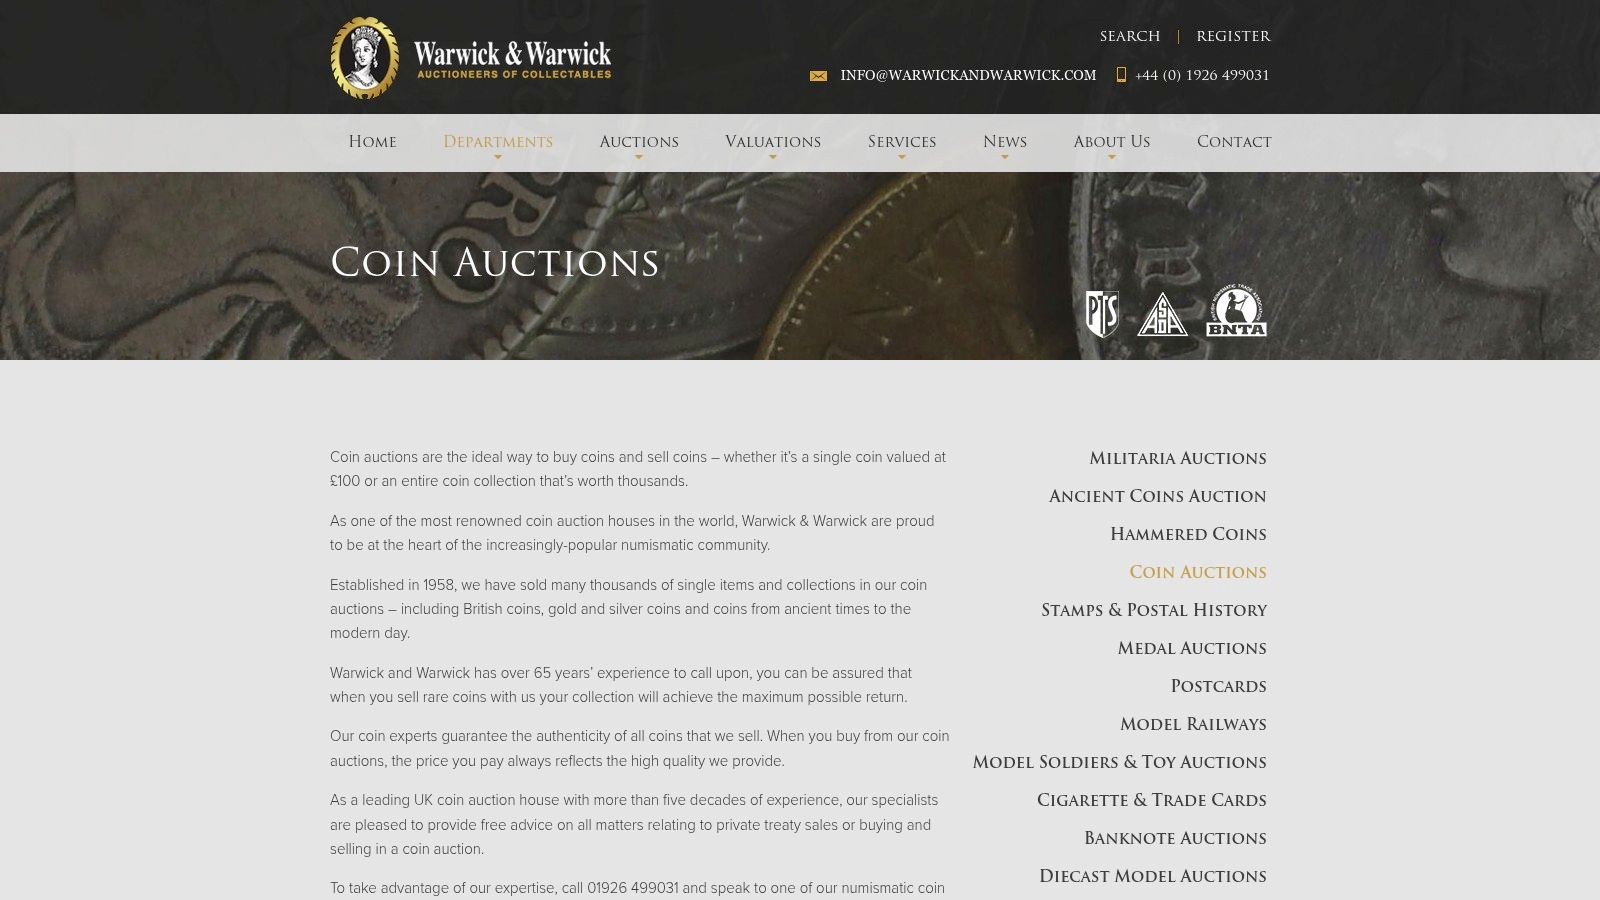Click the Register link in header

tap(1233, 36)
